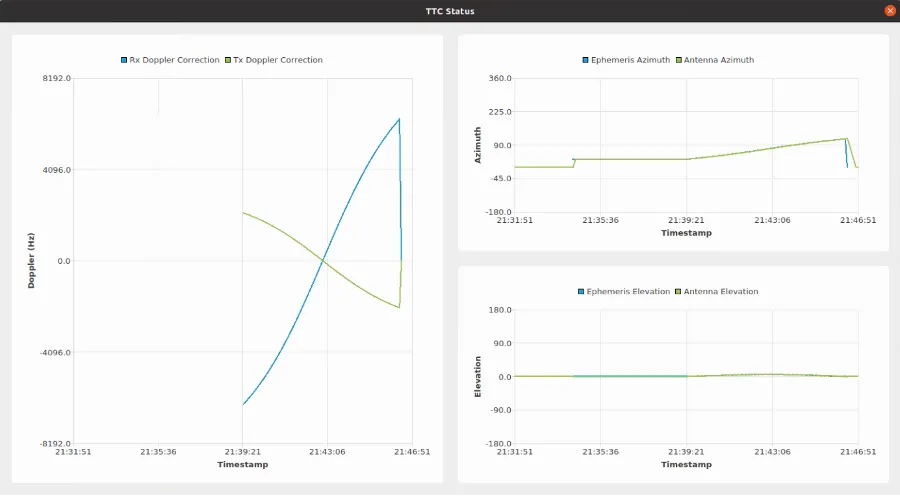Select the 'Tx Doppler Correction' legend label

278,60
